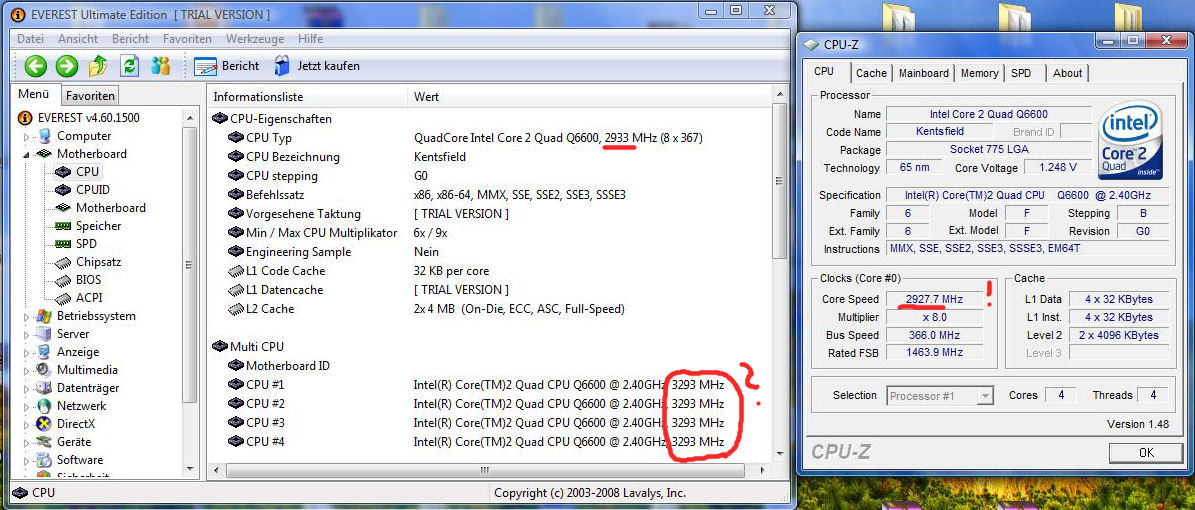Click the green Back arrow in EVEREST toolbar
Viewport: 1195px width, 510px height.
(x=36, y=66)
